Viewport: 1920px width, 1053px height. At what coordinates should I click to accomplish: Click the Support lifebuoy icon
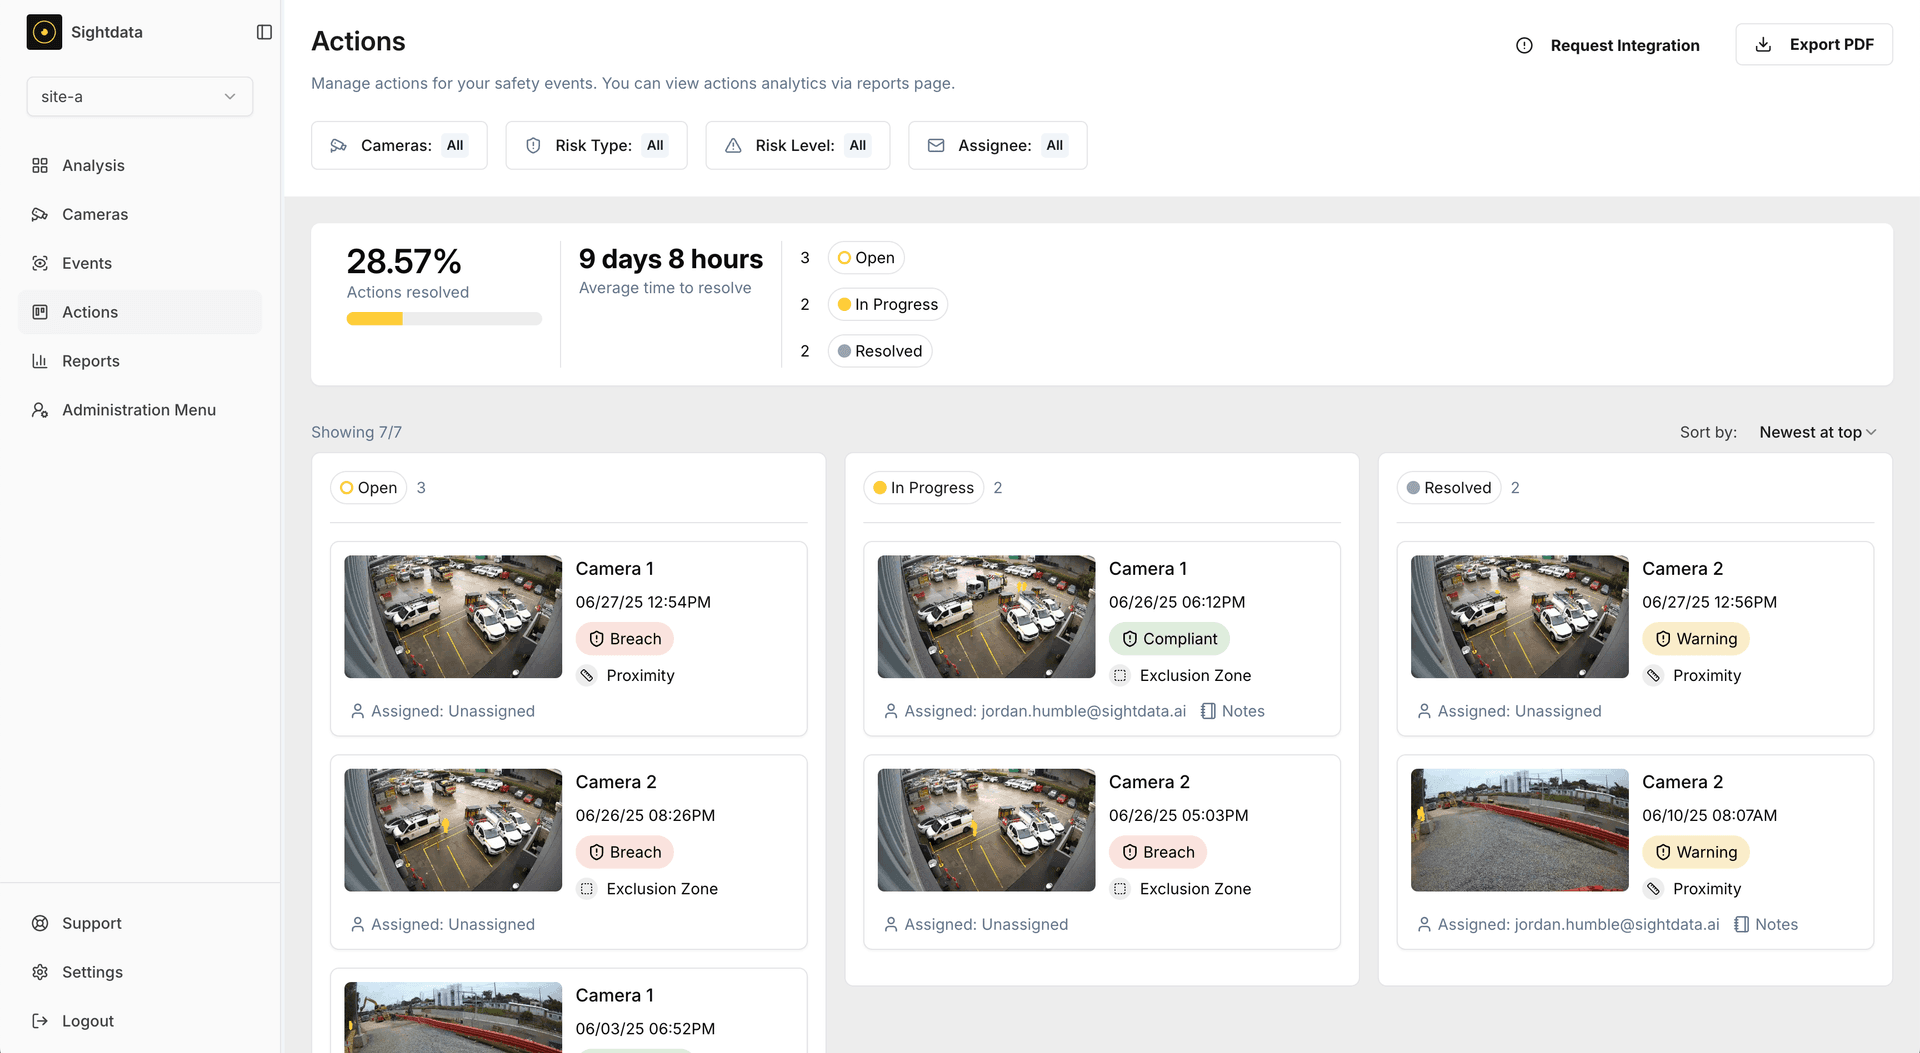point(40,923)
